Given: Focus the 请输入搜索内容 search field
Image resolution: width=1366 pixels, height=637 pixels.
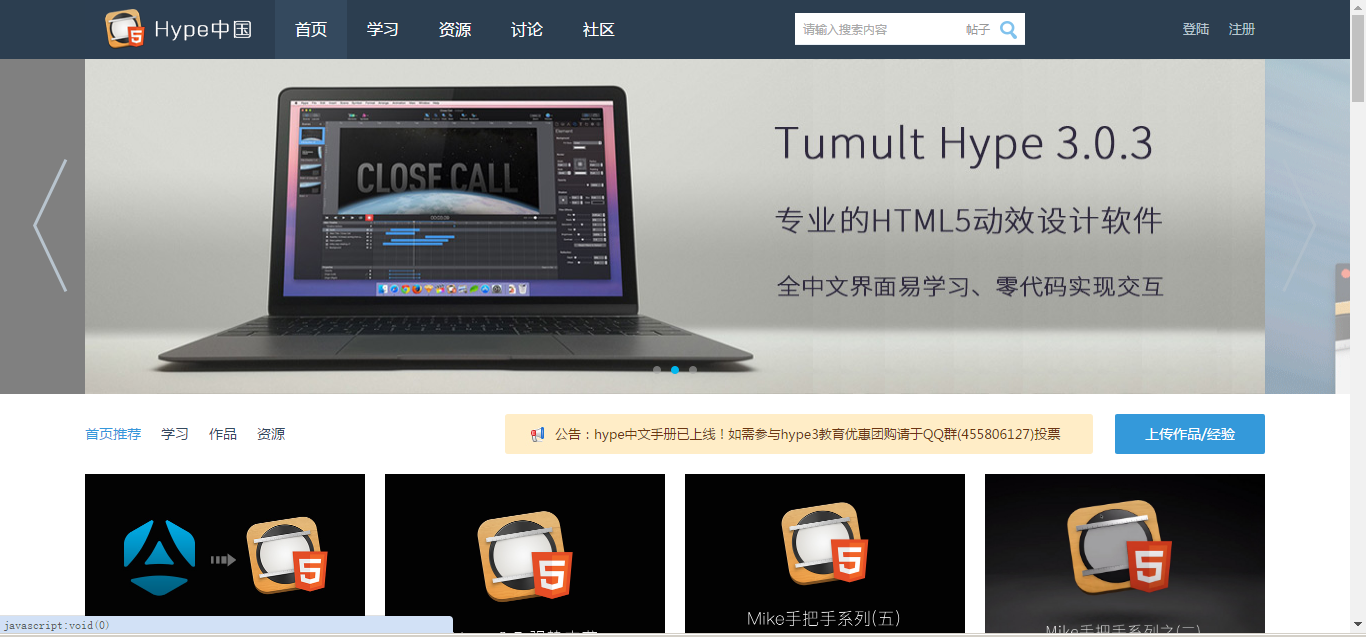Looking at the screenshot, I should [x=878, y=30].
